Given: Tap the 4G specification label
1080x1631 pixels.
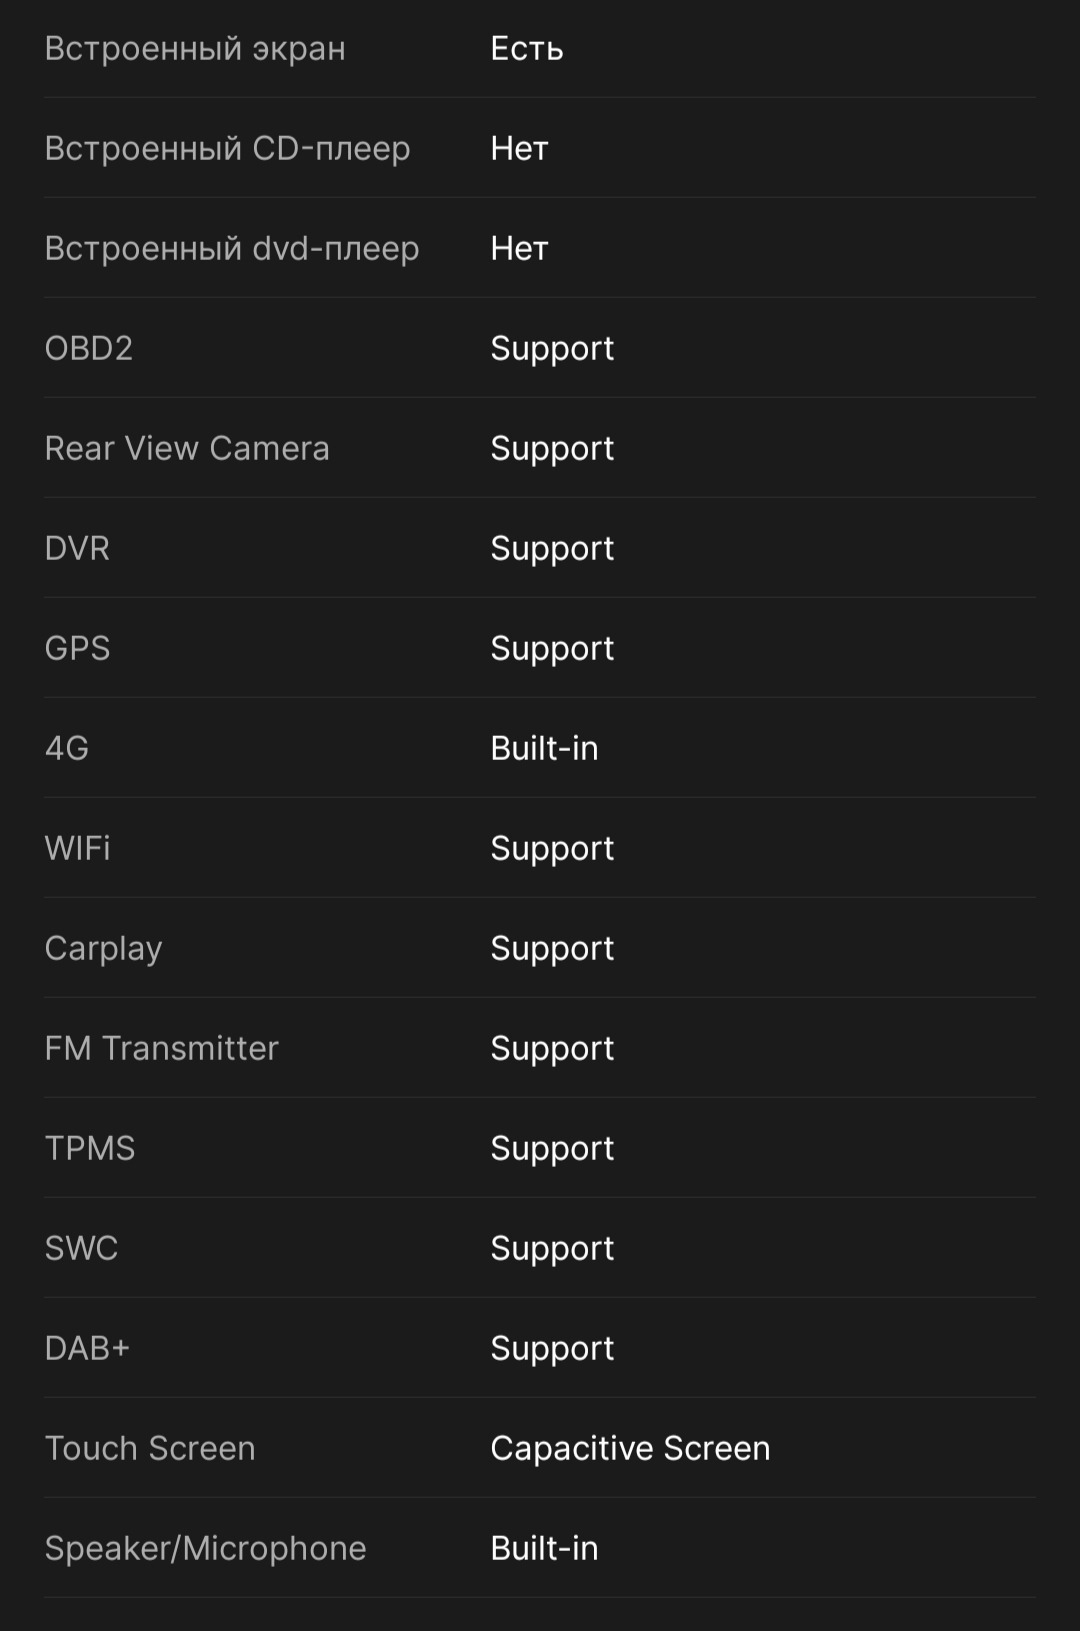Looking at the screenshot, I should point(67,748).
